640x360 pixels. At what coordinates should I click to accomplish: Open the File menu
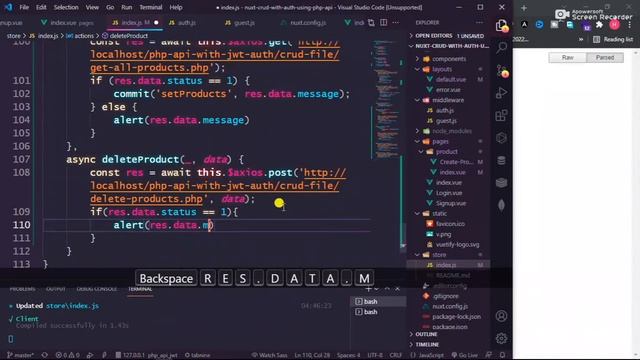pos(24,7)
